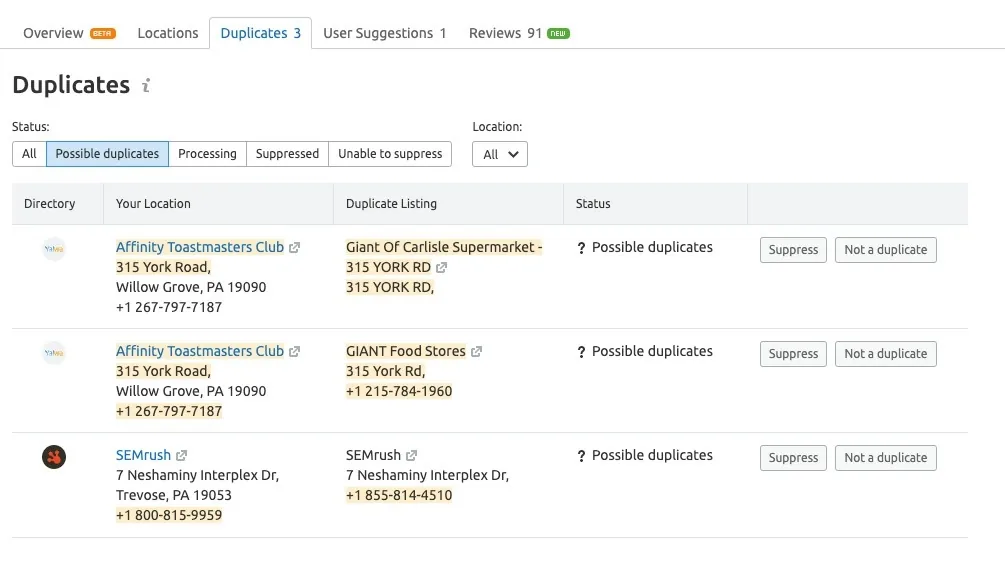Screen dimensions: 1005x575
Task: Click SEMrush name in Duplicate Listing column
Action: click(373, 454)
